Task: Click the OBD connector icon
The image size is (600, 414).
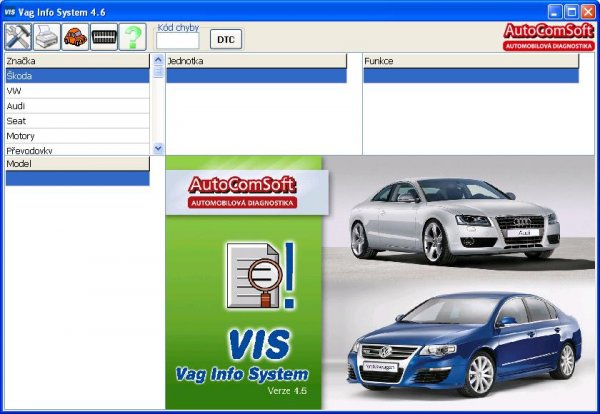Action: [104, 37]
